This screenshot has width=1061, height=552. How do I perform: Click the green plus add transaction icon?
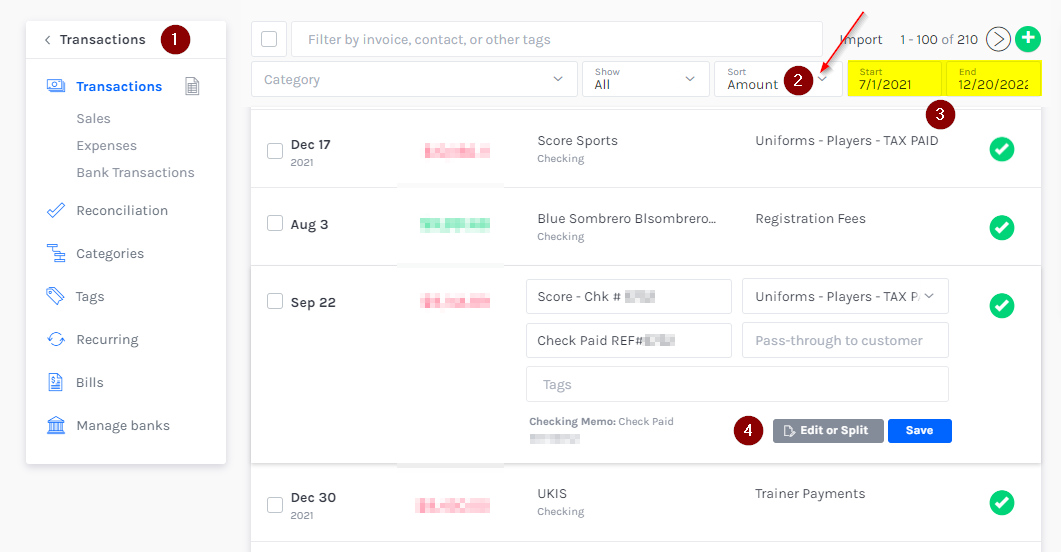pyautogui.click(x=1028, y=39)
